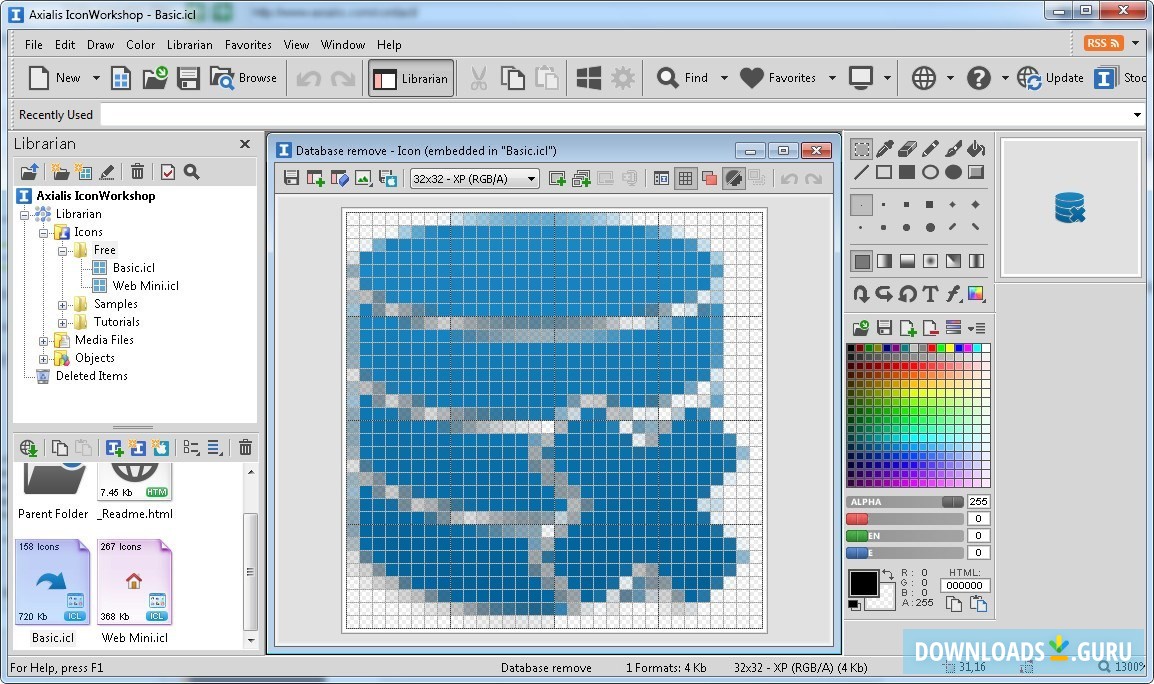Select the Eraser tool
The width and height of the screenshot is (1154, 684).
[907, 149]
